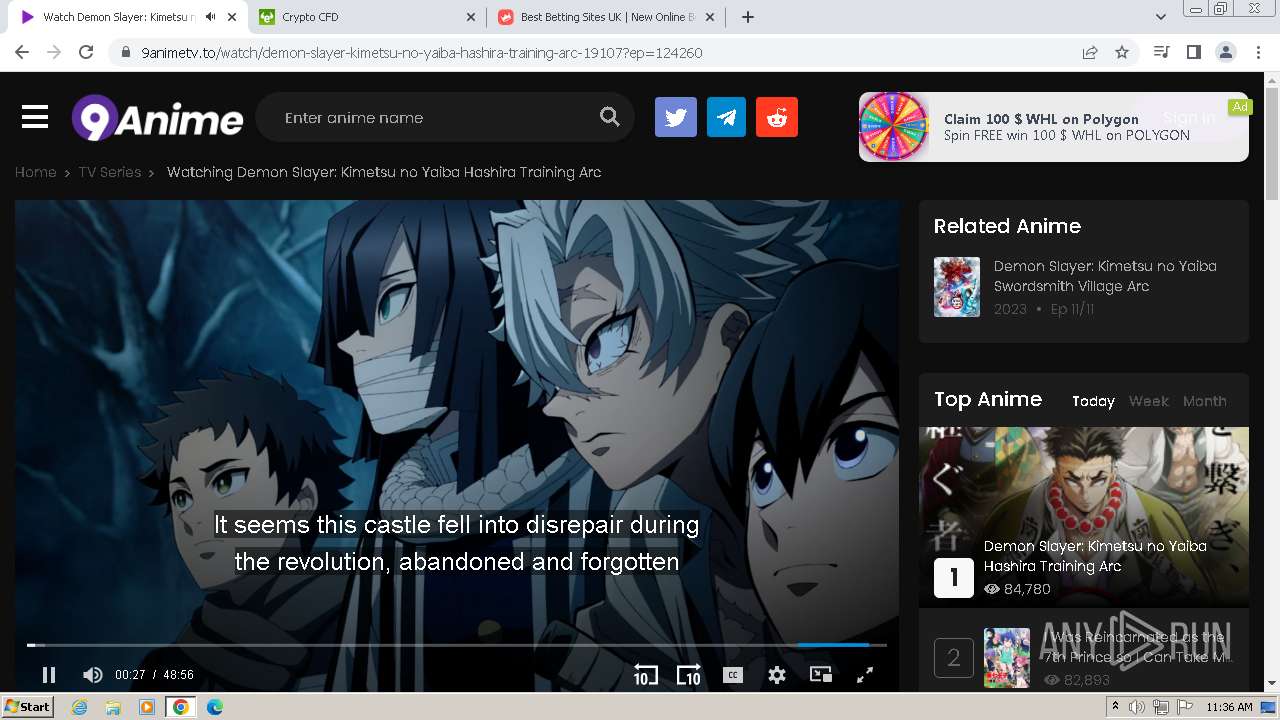Open the Chrome profile menu
This screenshot has width=1280, height=720.
pos(1225,53)
